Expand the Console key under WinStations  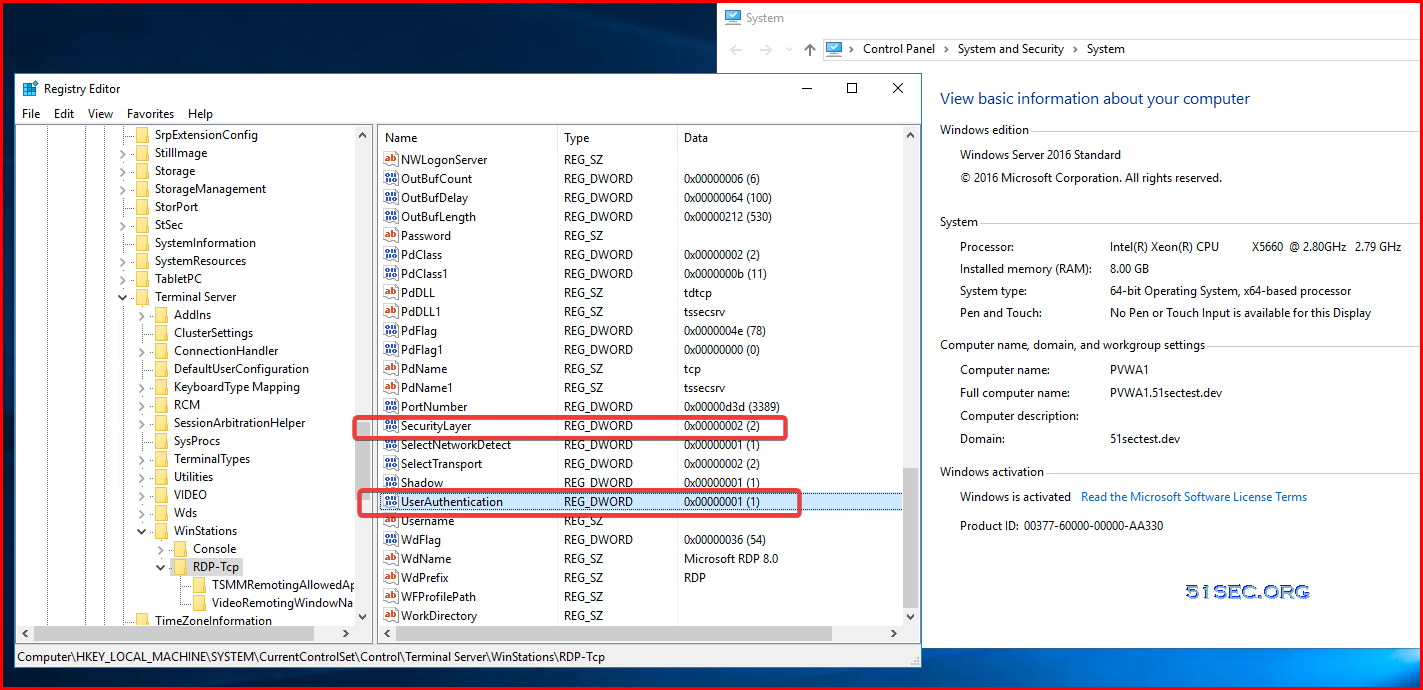coord(161,549)
